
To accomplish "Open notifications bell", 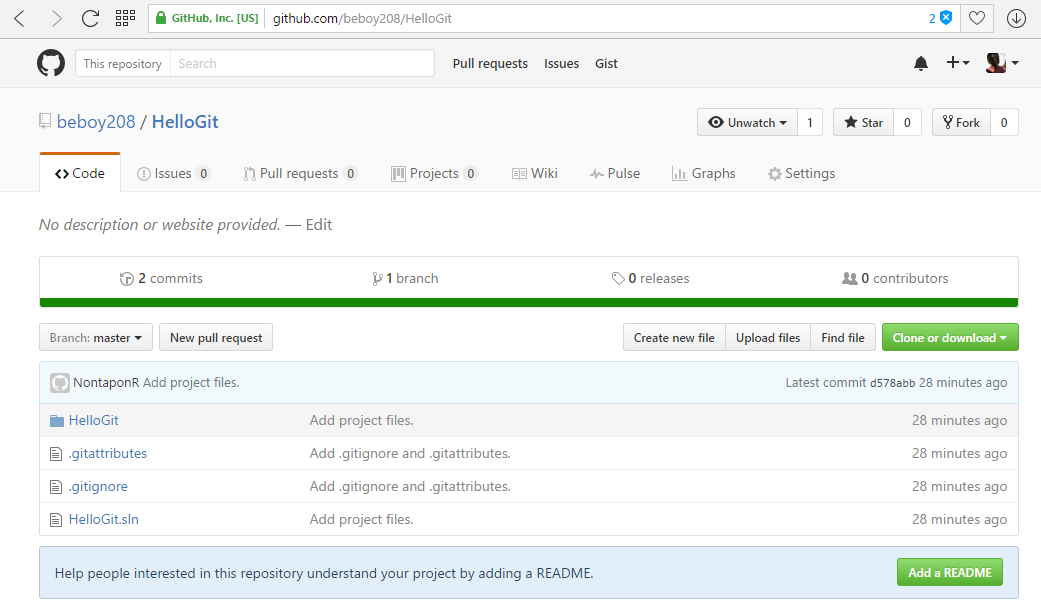I will pos(921,63).
